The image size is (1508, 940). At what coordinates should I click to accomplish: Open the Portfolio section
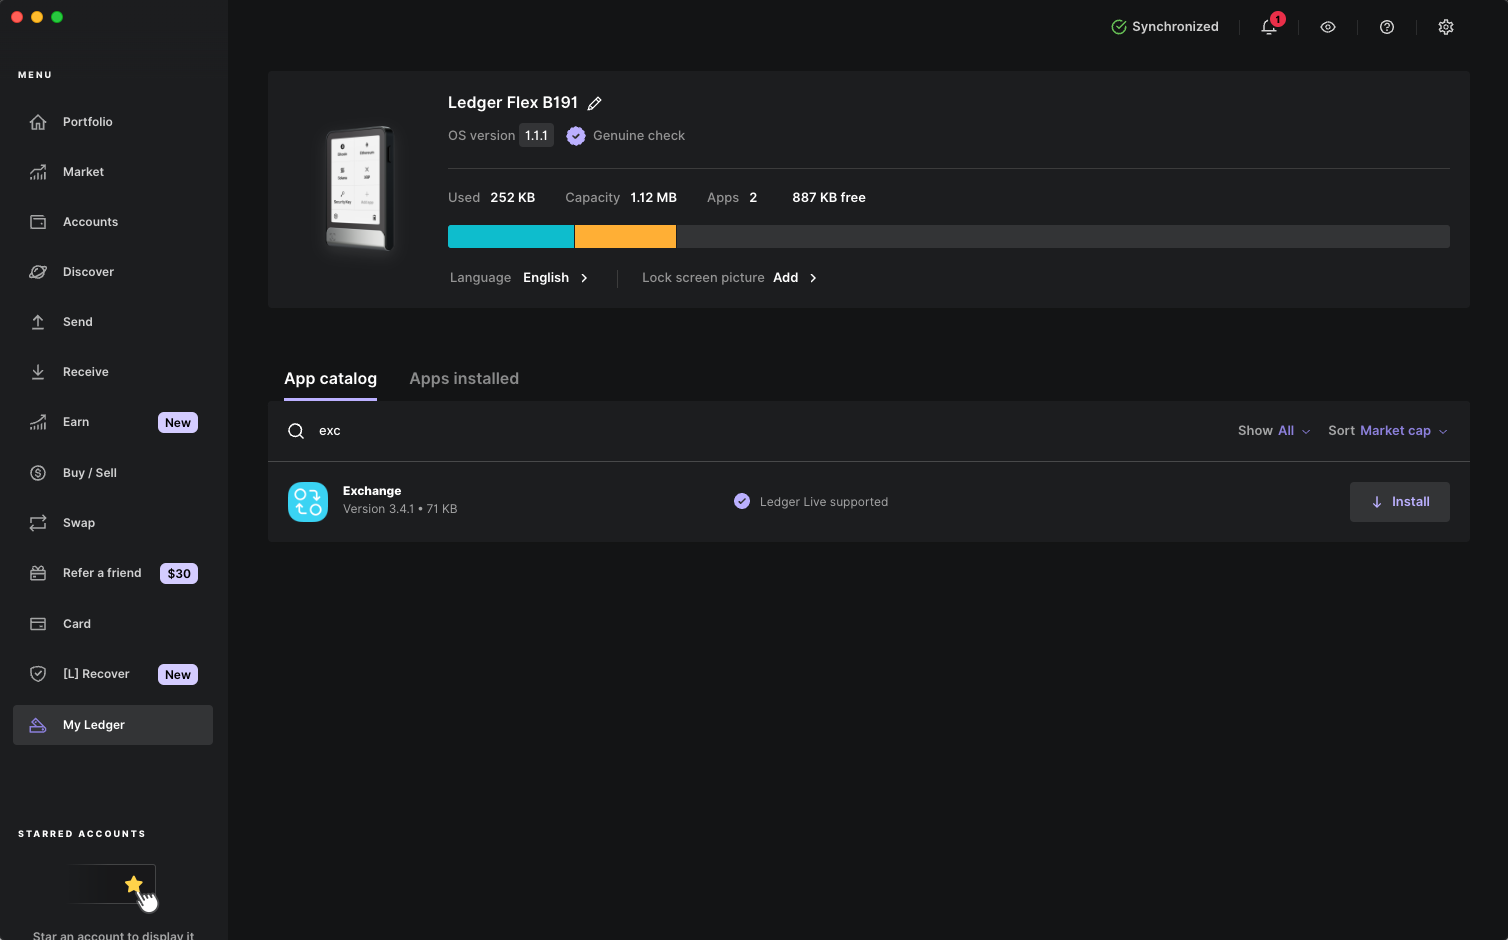pyautogui.click(x=87, y=121)
